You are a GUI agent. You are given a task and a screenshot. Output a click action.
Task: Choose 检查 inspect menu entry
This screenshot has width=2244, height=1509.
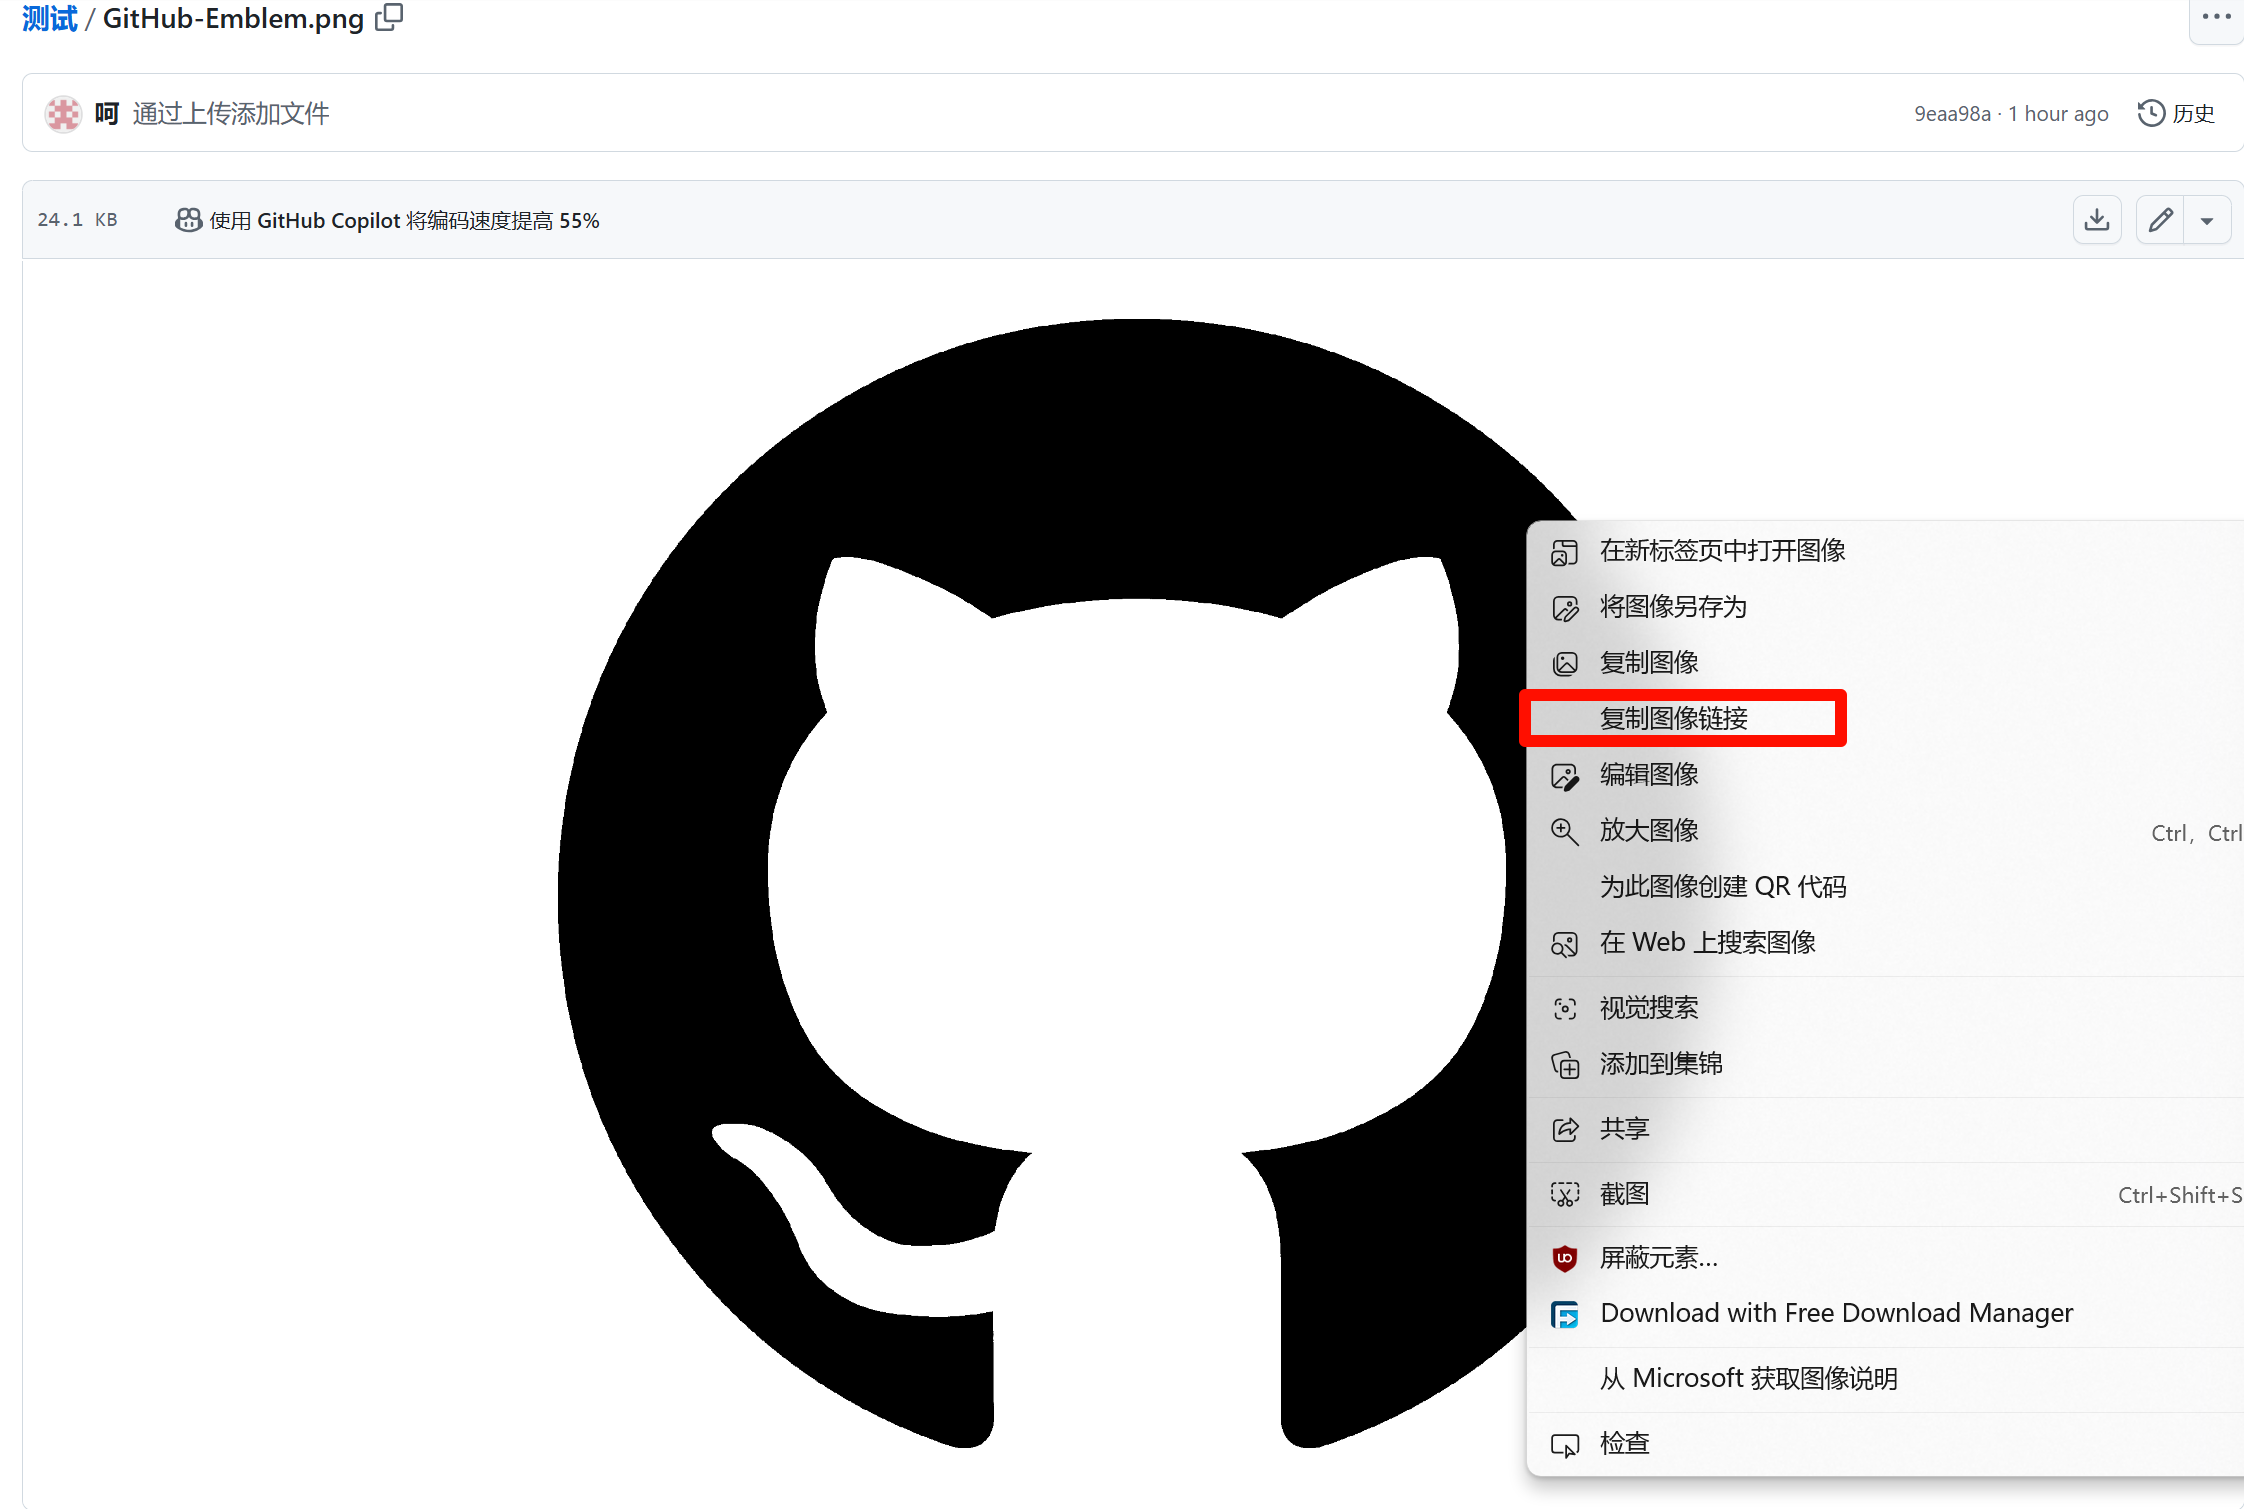tap(1885, 1444)
